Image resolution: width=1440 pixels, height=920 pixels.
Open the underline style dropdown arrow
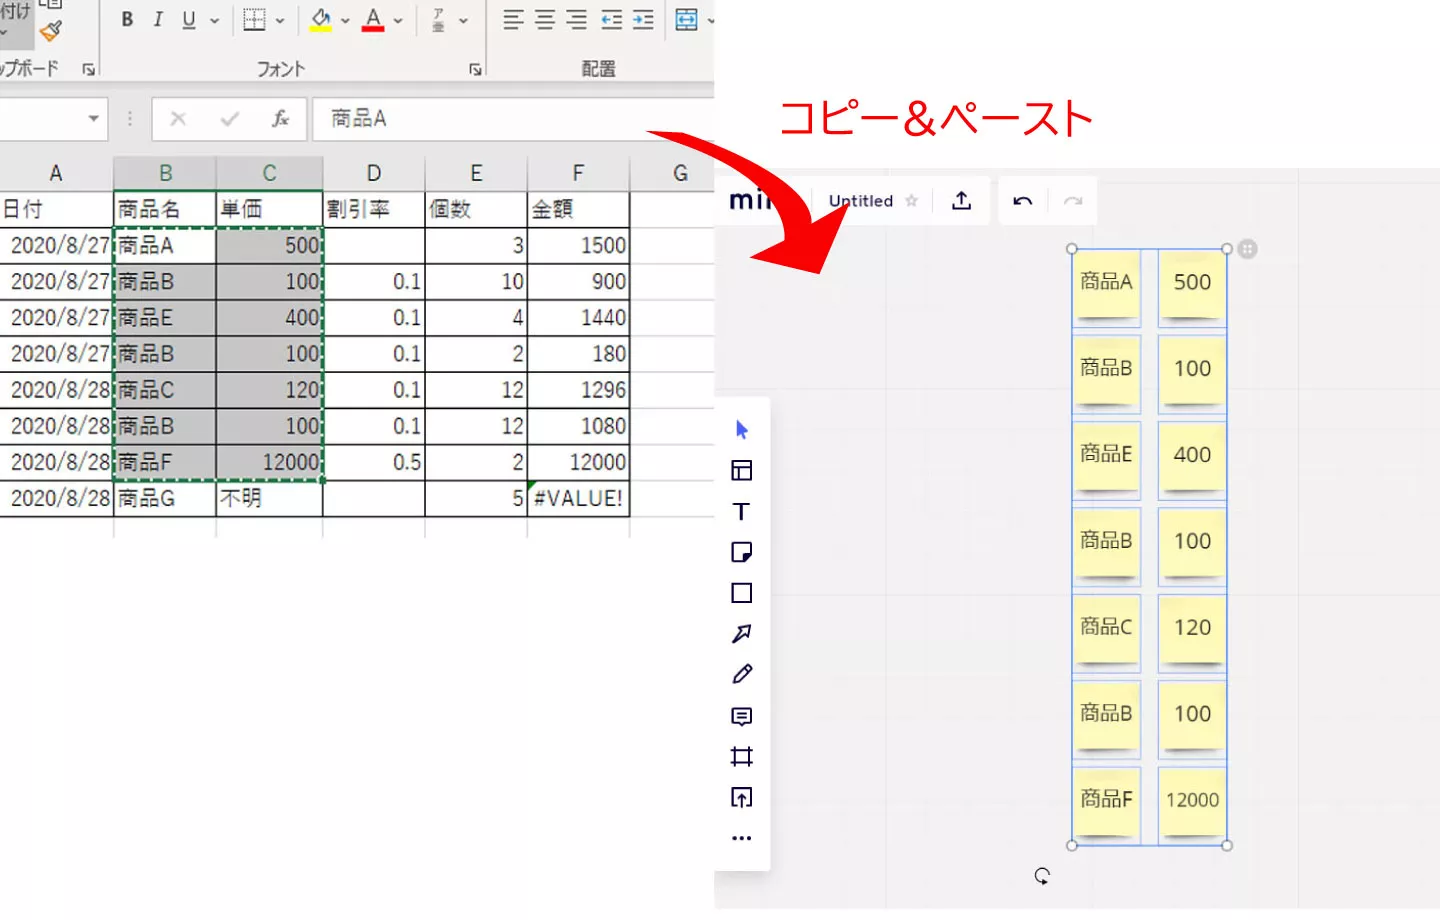(x=214, y=20)
